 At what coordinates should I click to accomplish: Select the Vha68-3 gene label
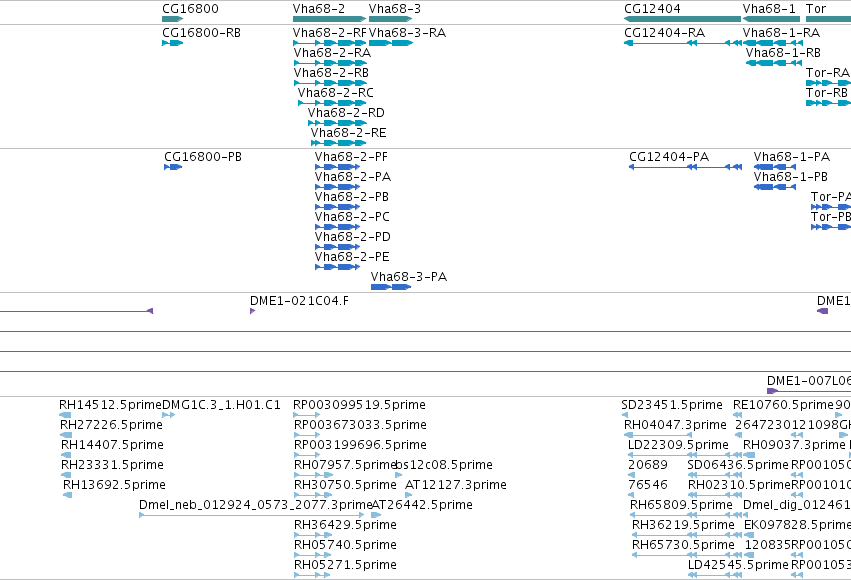(395, 9)
